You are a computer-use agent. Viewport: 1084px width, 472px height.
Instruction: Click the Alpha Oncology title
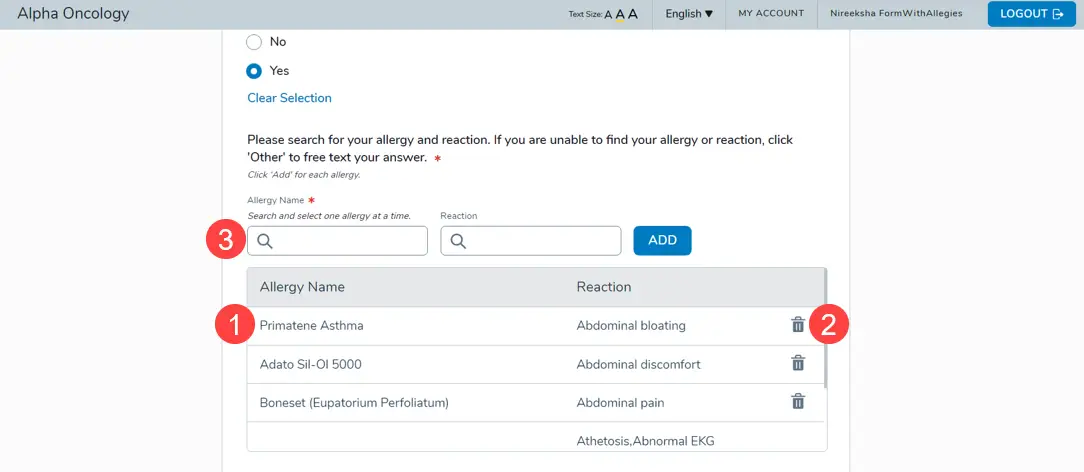pyautogui.click(x=73, y=14)
